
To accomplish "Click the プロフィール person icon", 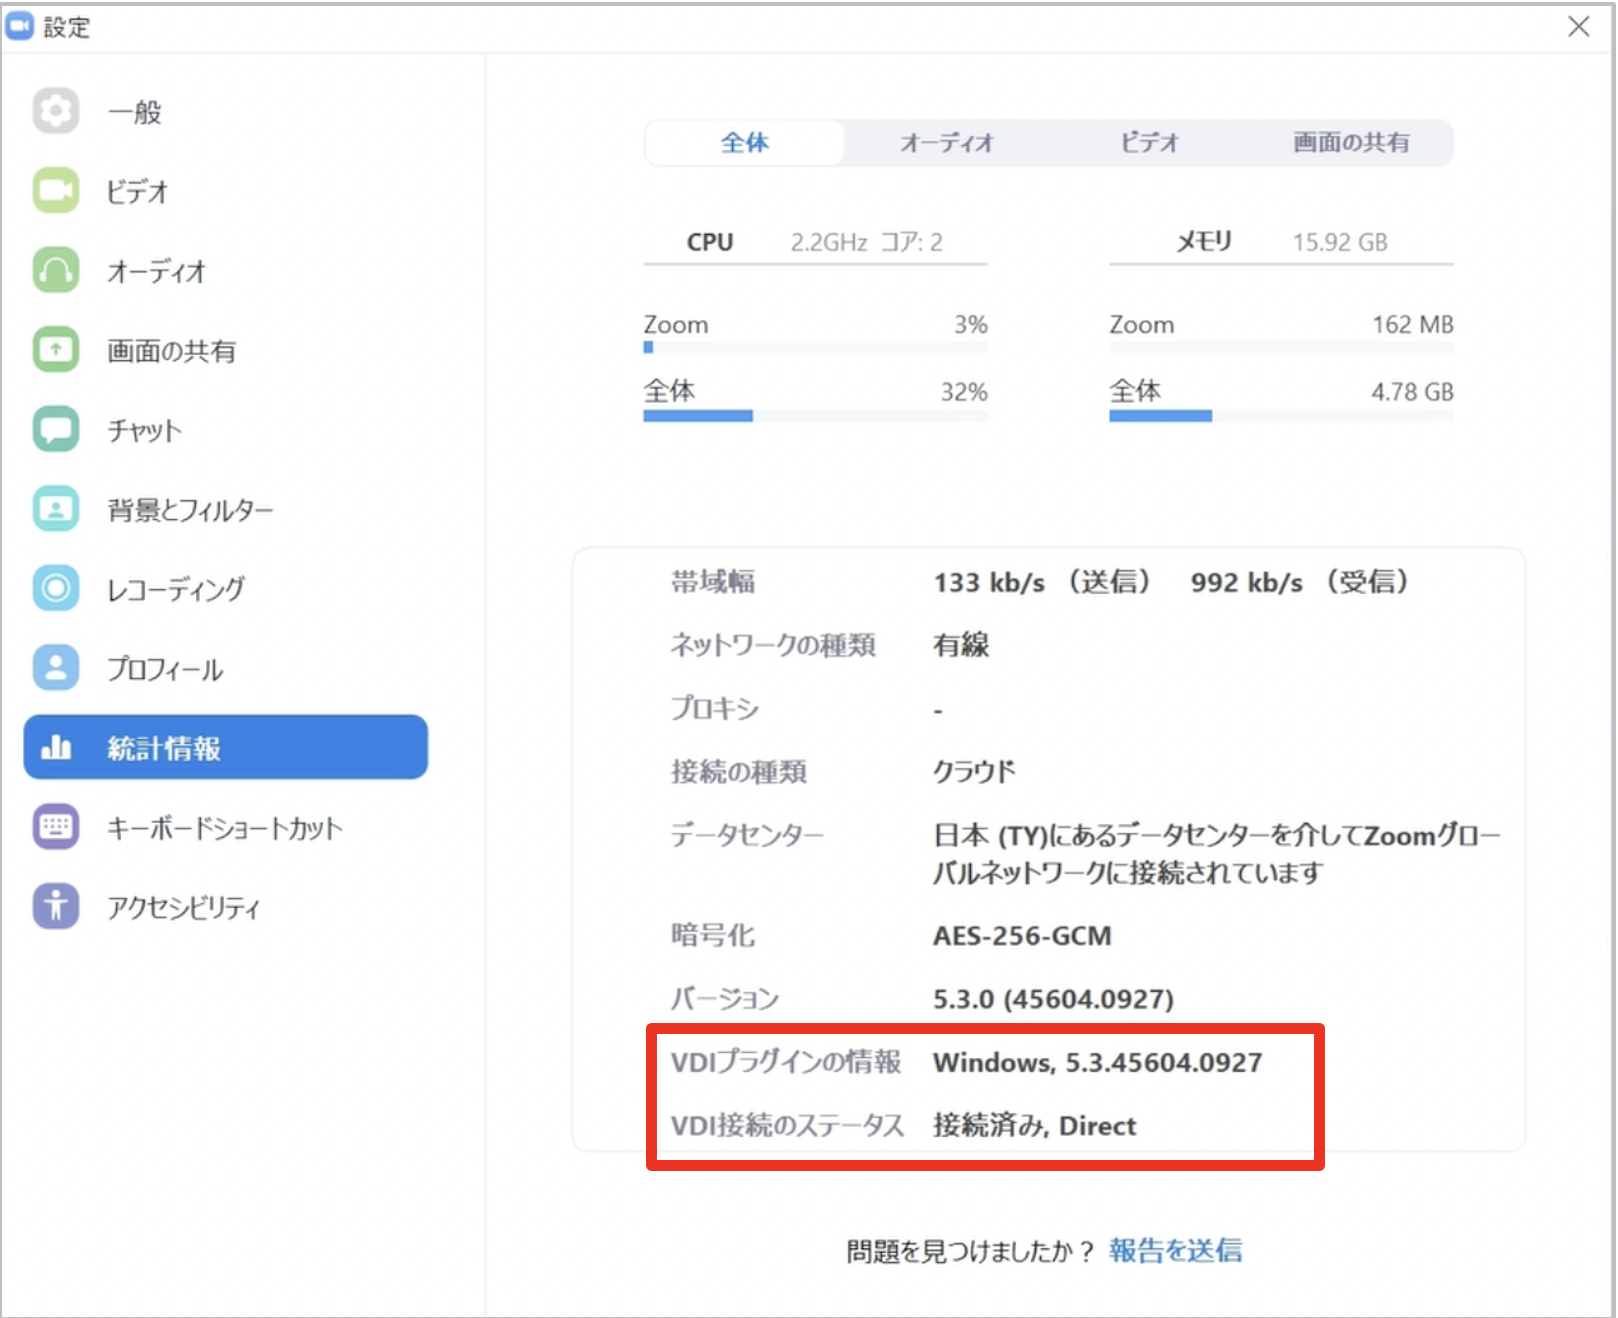I will pyautogui.click(x=56, y=668).
